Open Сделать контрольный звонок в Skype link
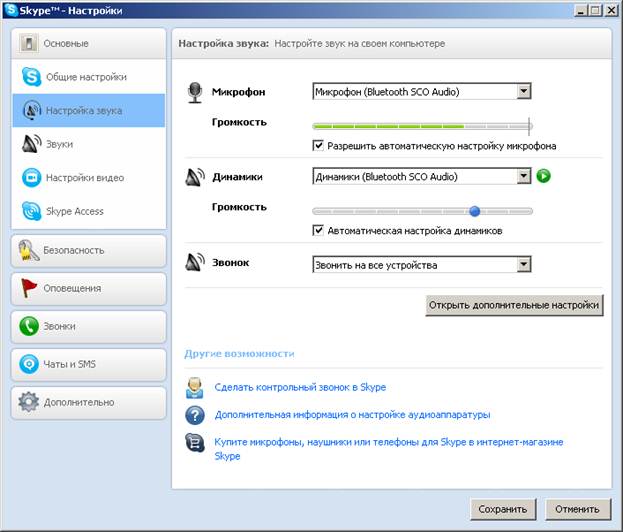Image resolution: width=623 pixels, height=532 pixels. tap(300, 387)
